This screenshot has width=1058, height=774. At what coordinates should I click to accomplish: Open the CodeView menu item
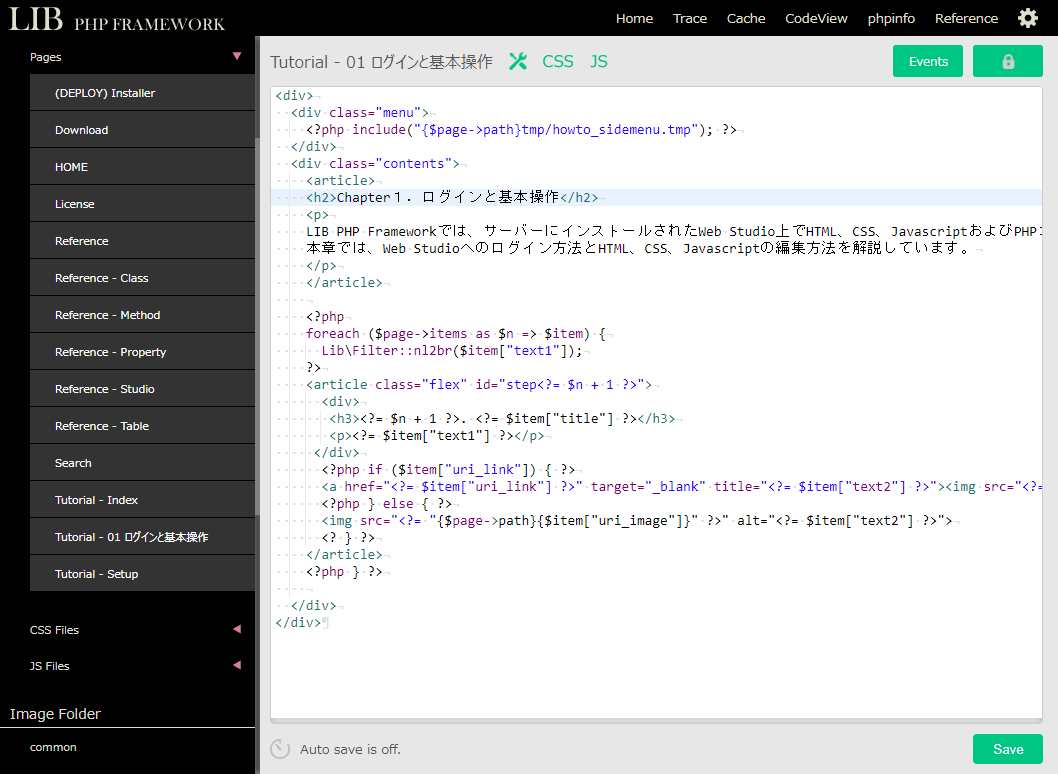coord(816,18)
